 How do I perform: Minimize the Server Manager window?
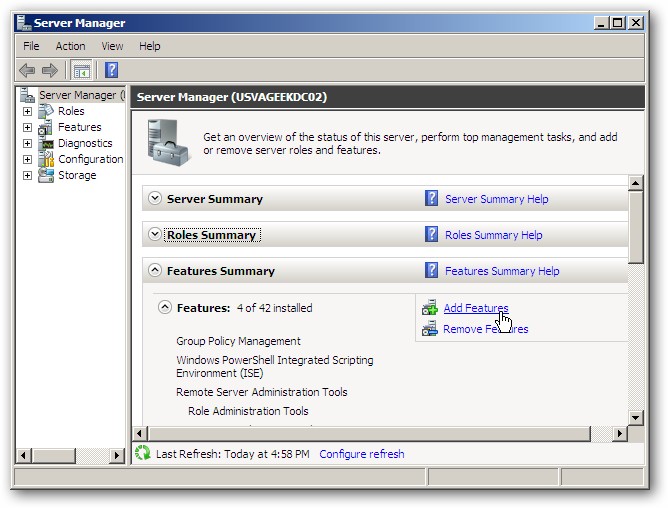(601, 23)
